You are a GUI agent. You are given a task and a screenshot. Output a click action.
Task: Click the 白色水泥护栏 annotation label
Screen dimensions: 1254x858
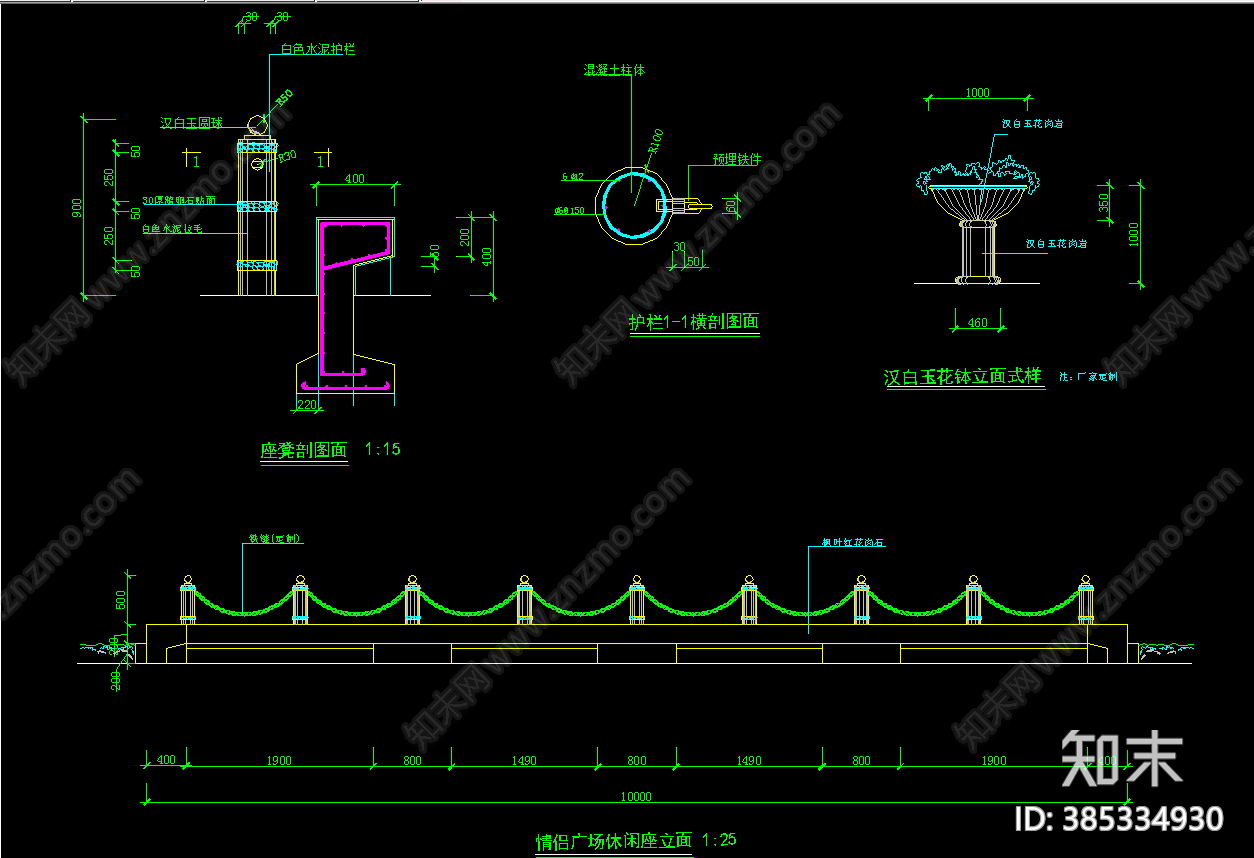point(317,49)
